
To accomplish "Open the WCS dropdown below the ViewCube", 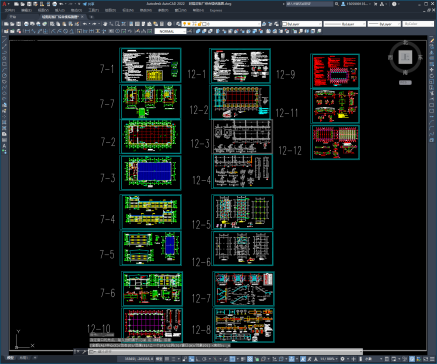I will click(405, 82).
